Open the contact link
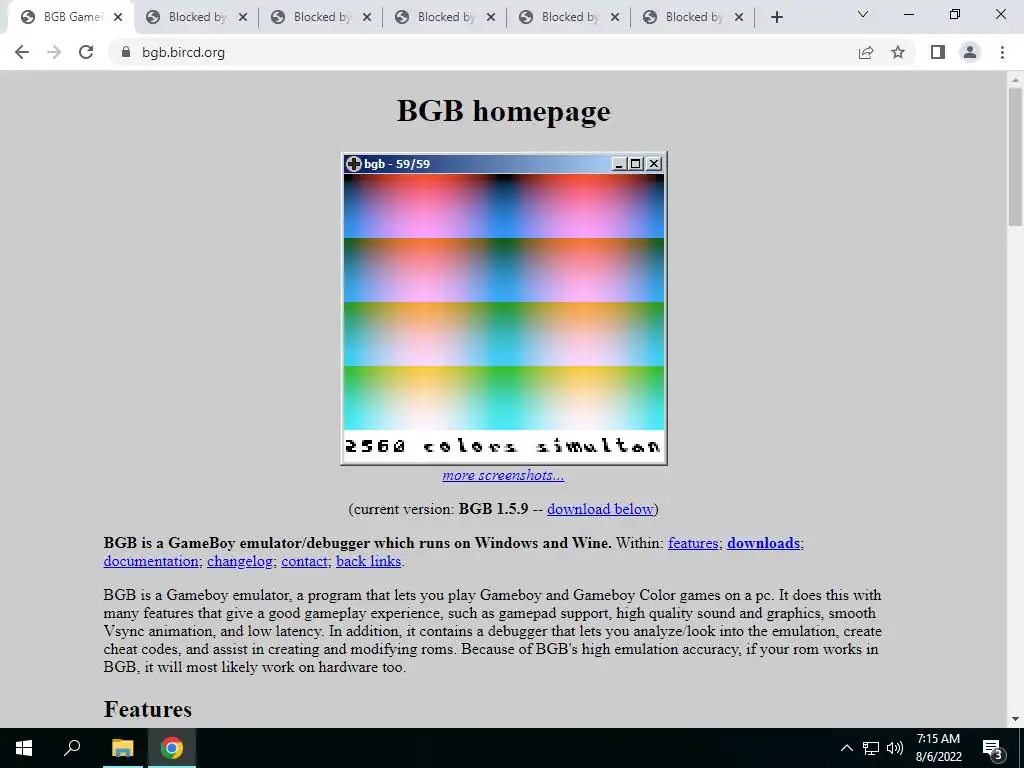 coord(304,561)
